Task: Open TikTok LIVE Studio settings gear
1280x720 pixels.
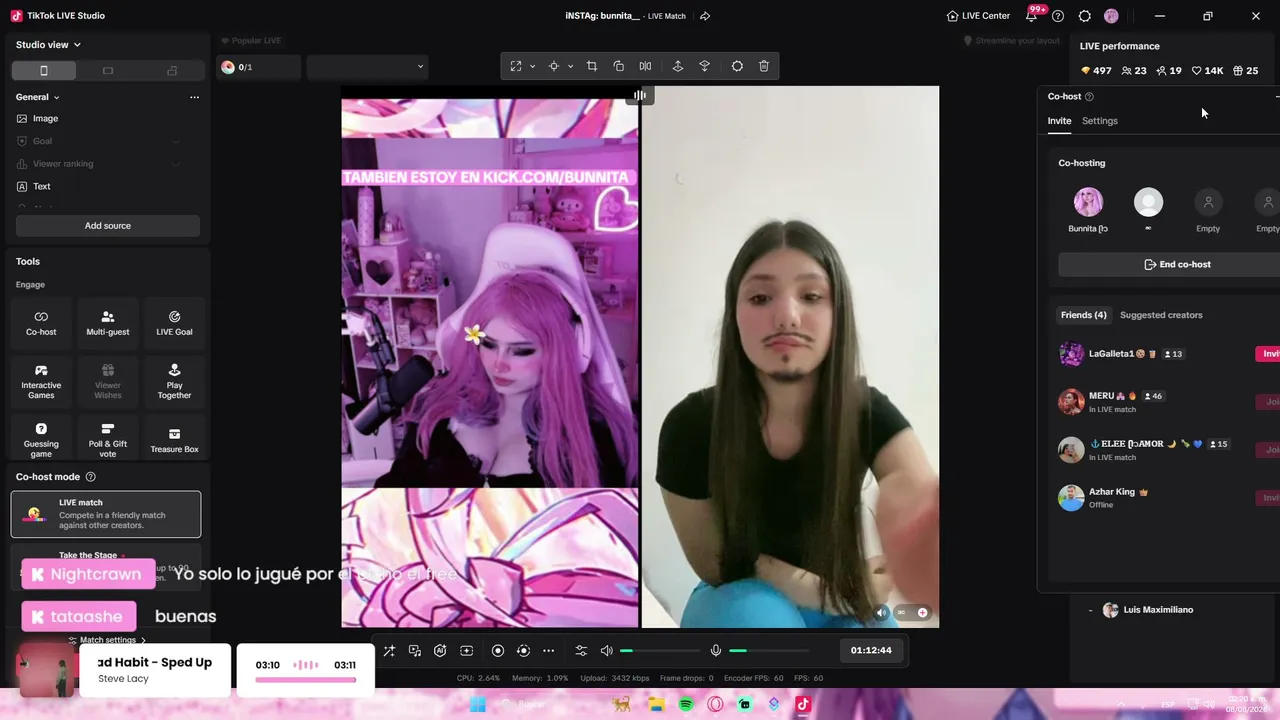Action: [1084, 16]
